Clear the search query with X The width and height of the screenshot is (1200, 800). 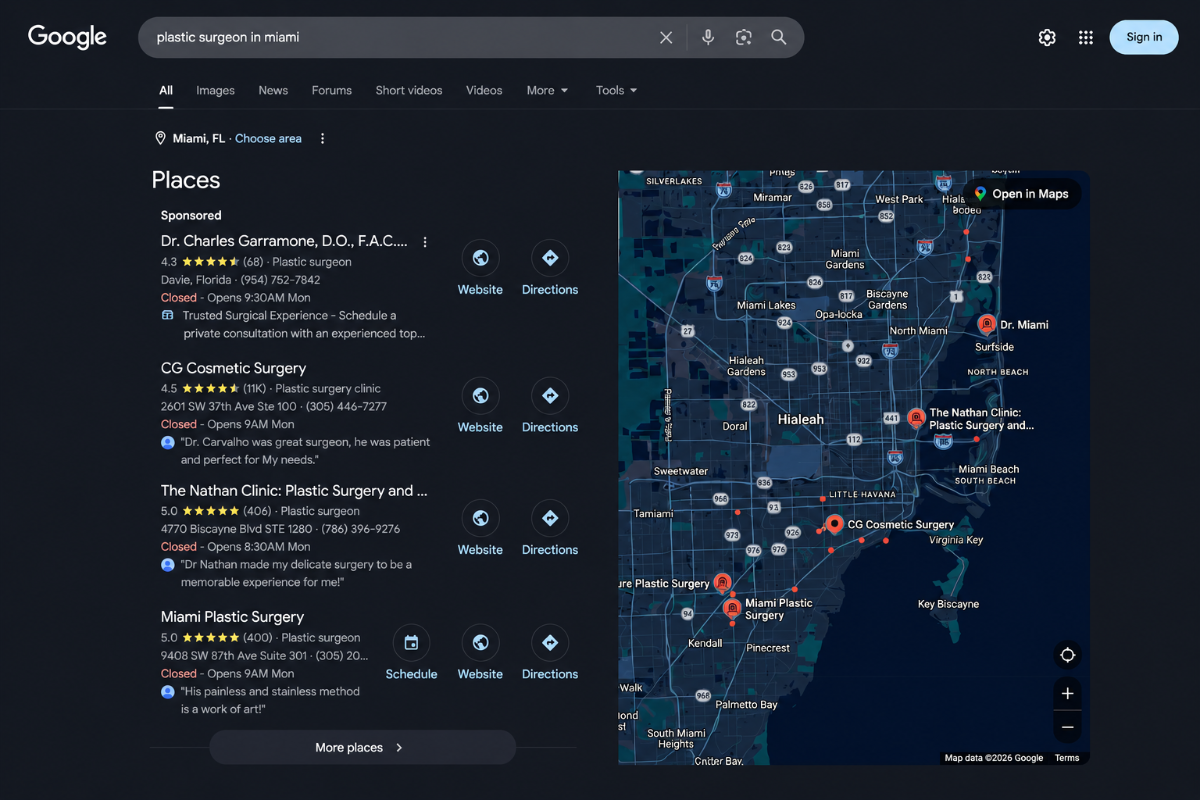point(666,37)
